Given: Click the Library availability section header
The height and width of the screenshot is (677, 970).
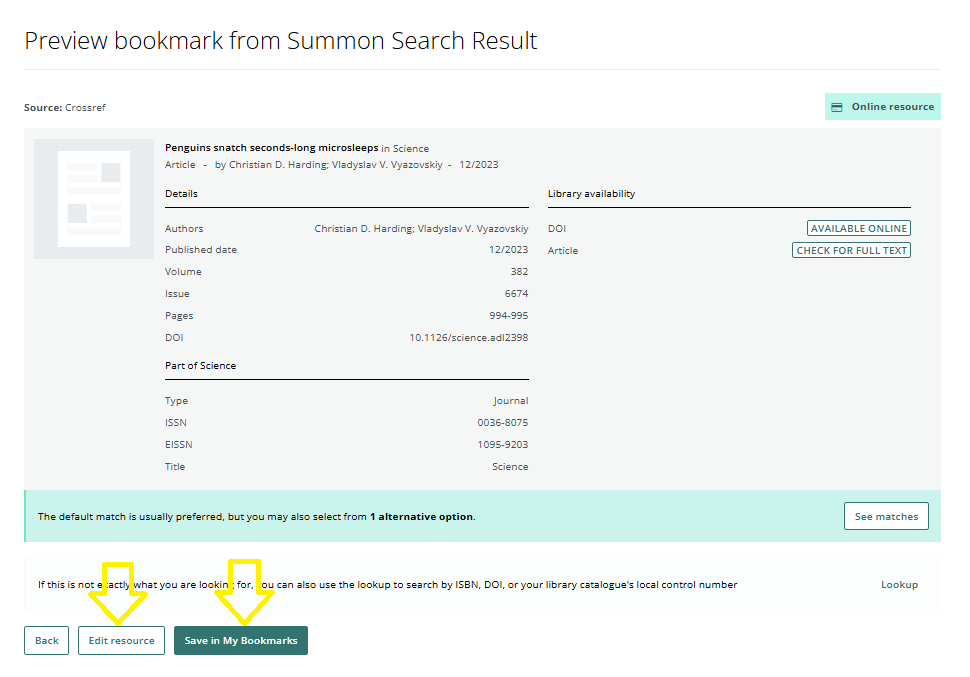Looking at the screenshot, I should (x=593, y=193).
